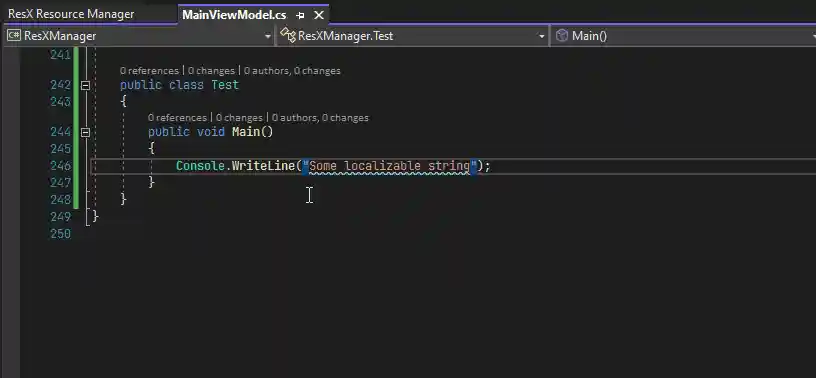Image resolution: width=816 pixels, height=378 pixels.
Task: Open the ResXManager.Test type dropdown
Action: 542,36
